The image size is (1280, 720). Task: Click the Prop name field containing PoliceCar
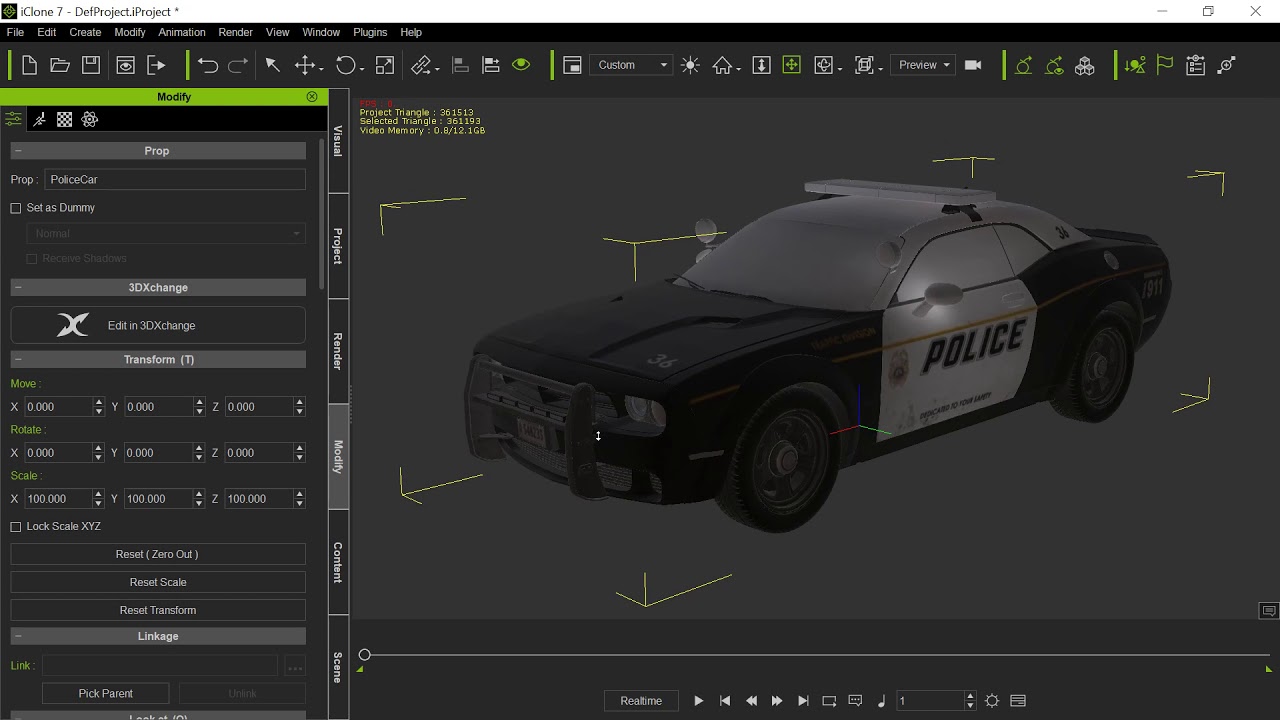tap(175, 180)
